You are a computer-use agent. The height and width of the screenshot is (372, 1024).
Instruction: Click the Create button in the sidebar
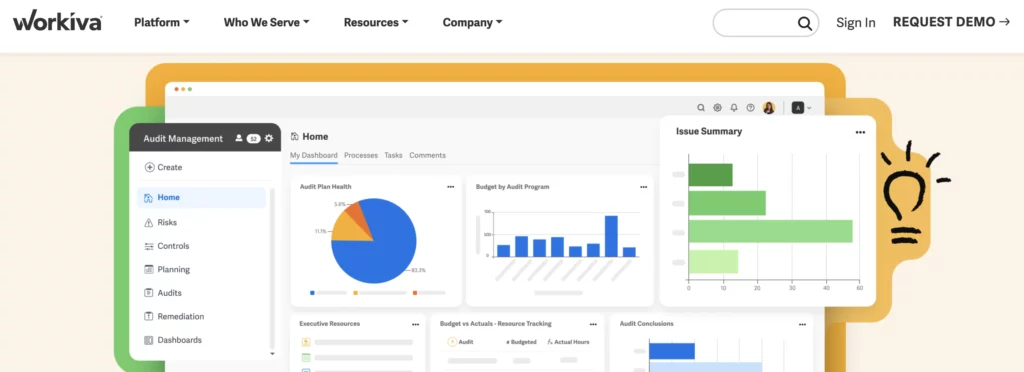pyautogui.click(x=163, y=167)
